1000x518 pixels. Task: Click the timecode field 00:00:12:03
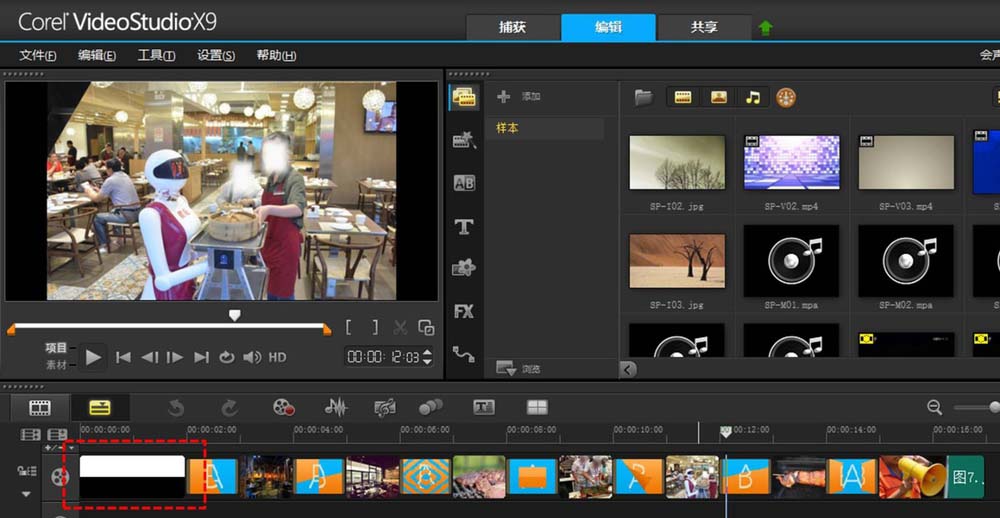pos(383,357)
